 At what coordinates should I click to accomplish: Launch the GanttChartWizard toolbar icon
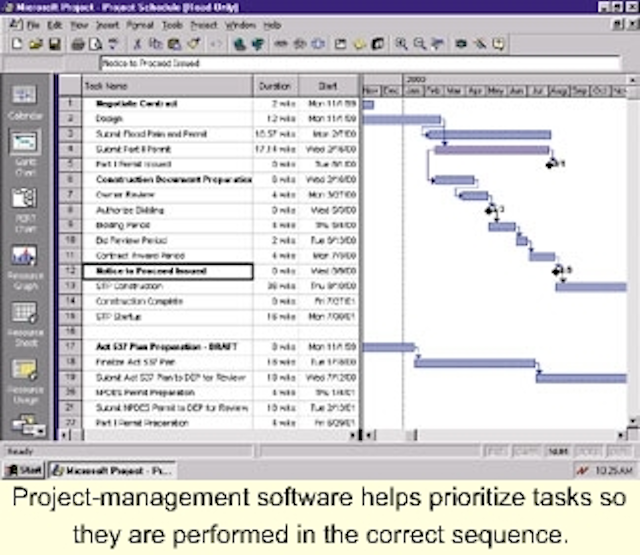(480, 44)
